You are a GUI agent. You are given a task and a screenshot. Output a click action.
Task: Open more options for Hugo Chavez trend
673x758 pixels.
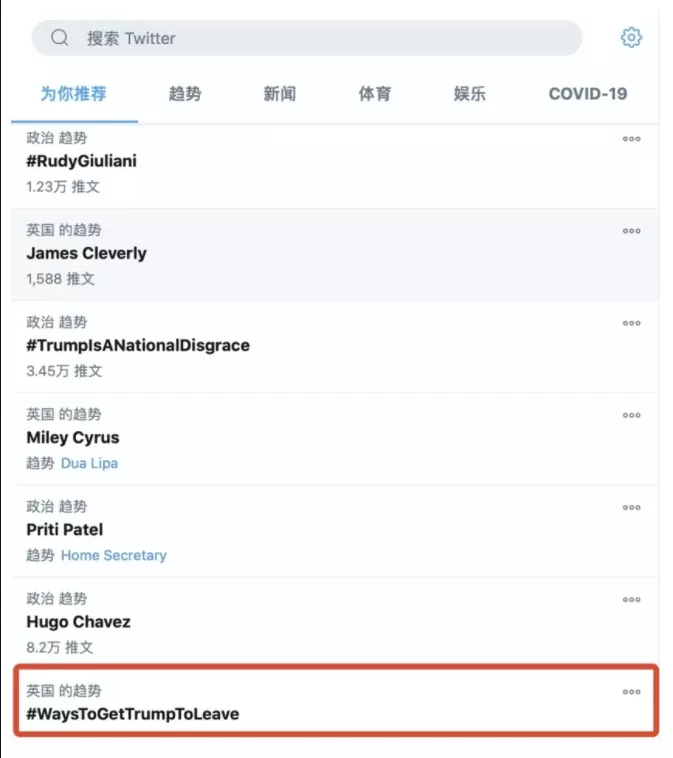click(631, 599)
